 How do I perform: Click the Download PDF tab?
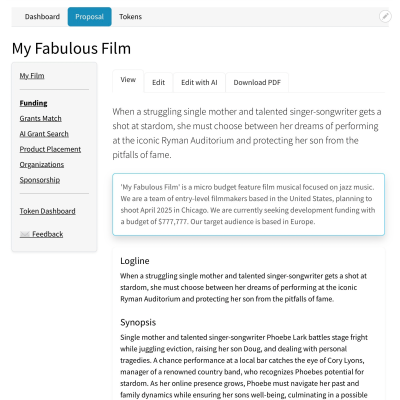tap(257, 82)
